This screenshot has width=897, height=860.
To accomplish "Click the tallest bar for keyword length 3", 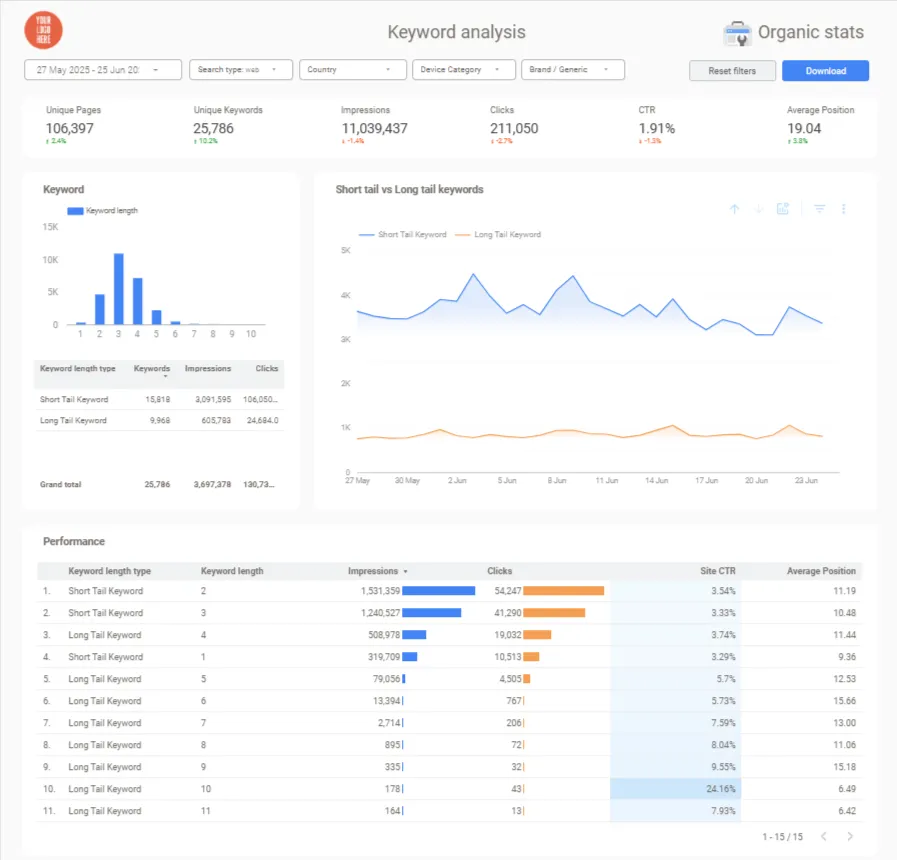I will pos(118,289).
